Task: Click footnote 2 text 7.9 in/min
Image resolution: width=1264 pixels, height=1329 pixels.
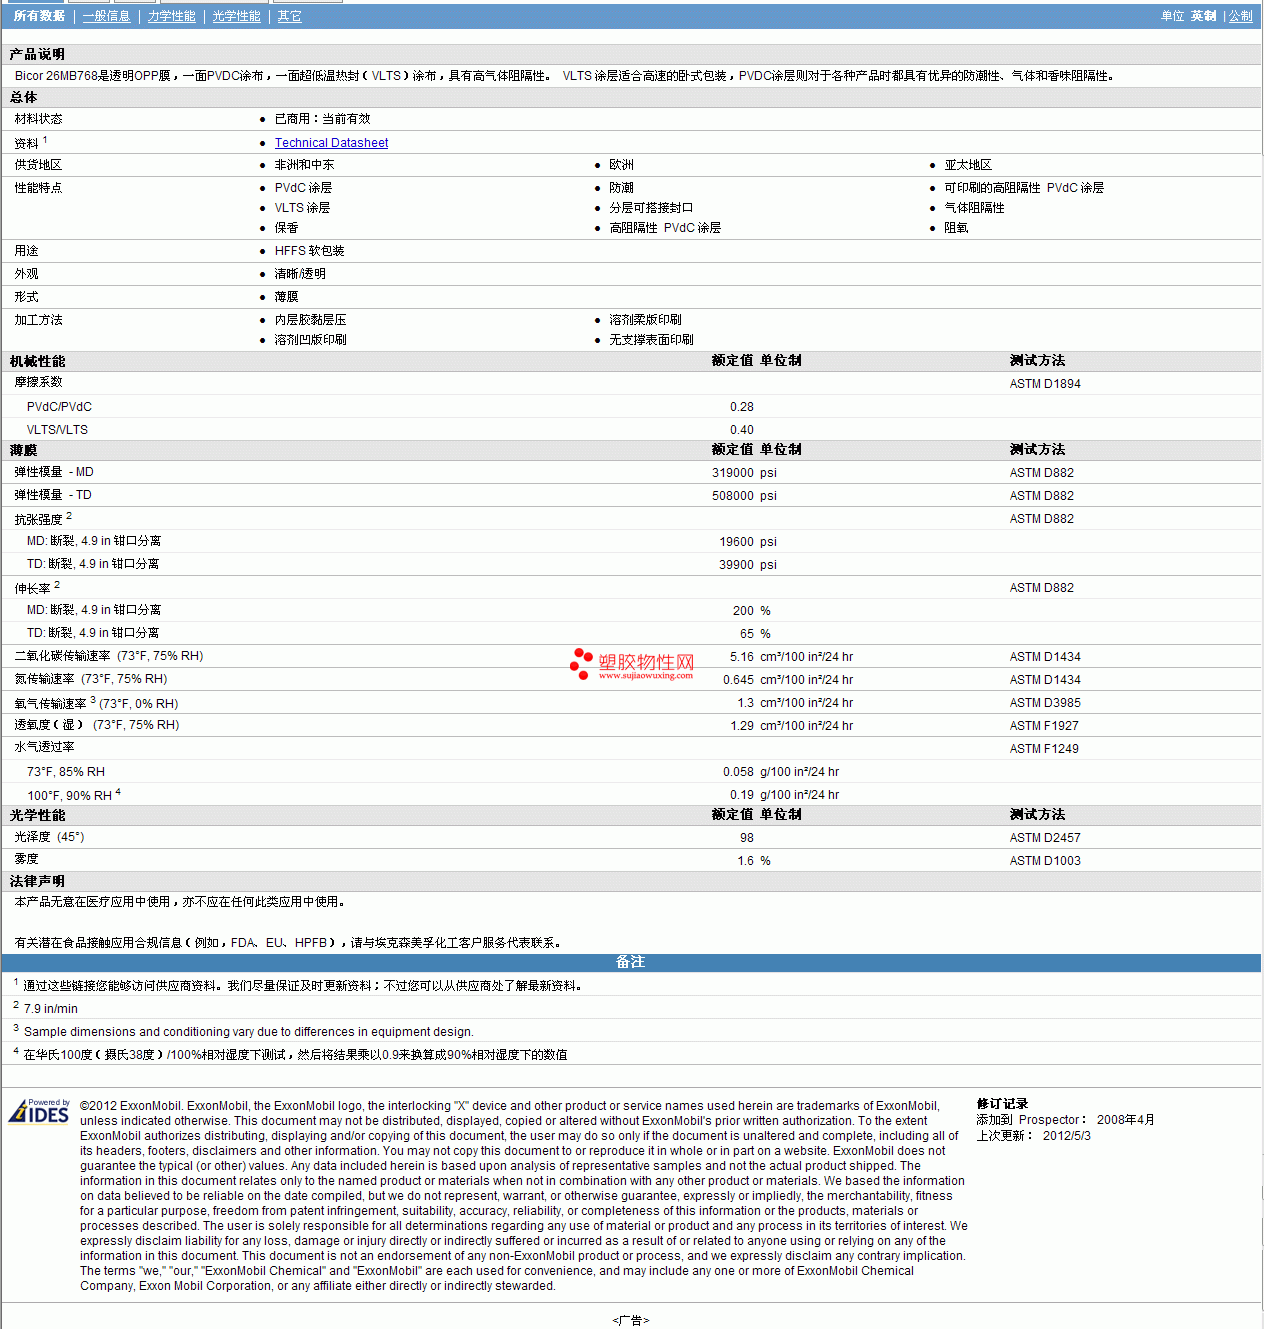Action: tap(51, 1009)
